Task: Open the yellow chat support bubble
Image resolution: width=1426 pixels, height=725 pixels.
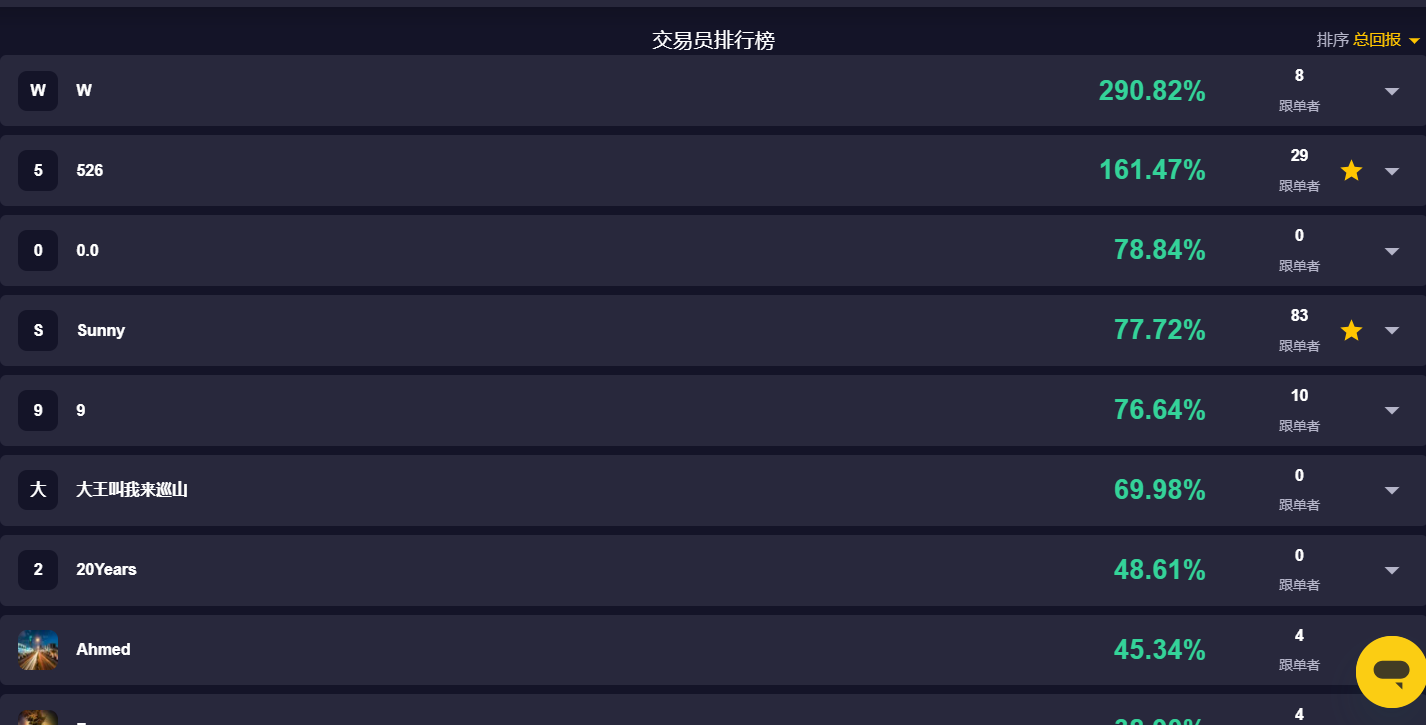Action: click(x=1391, y=671)
